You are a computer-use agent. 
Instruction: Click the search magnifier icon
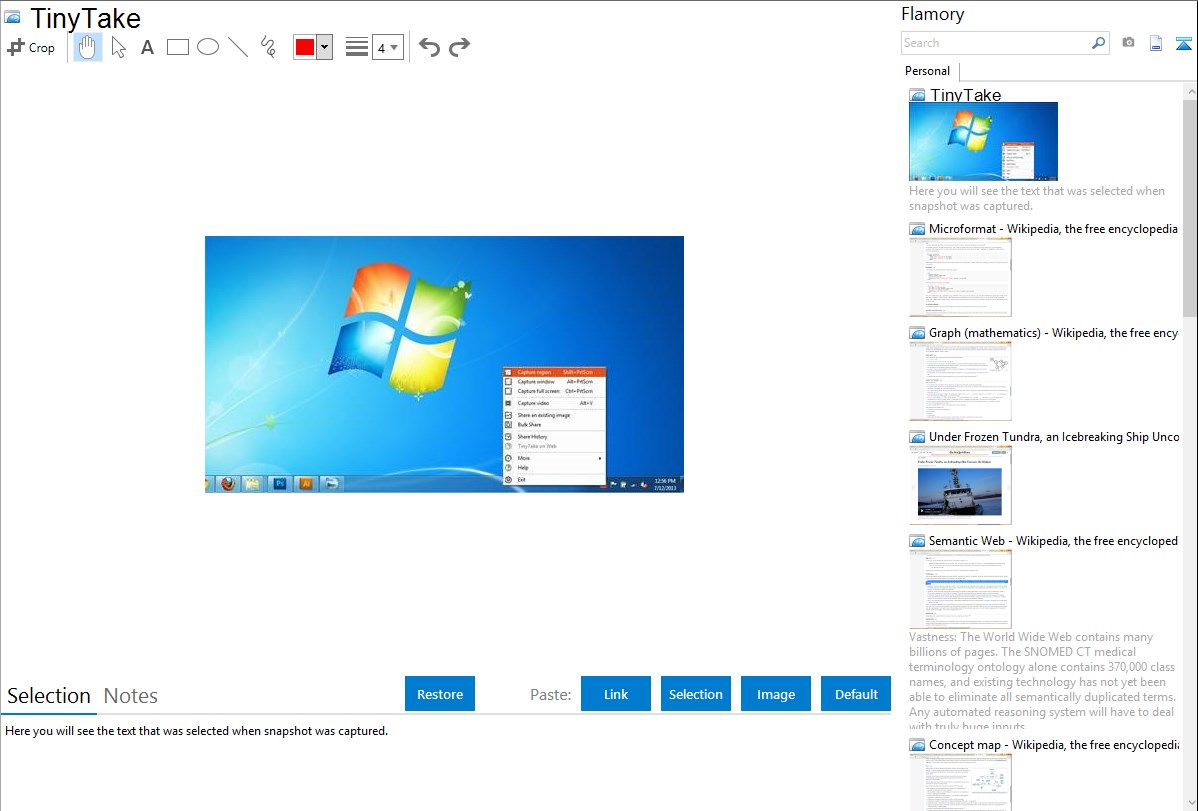point(1099,43)
